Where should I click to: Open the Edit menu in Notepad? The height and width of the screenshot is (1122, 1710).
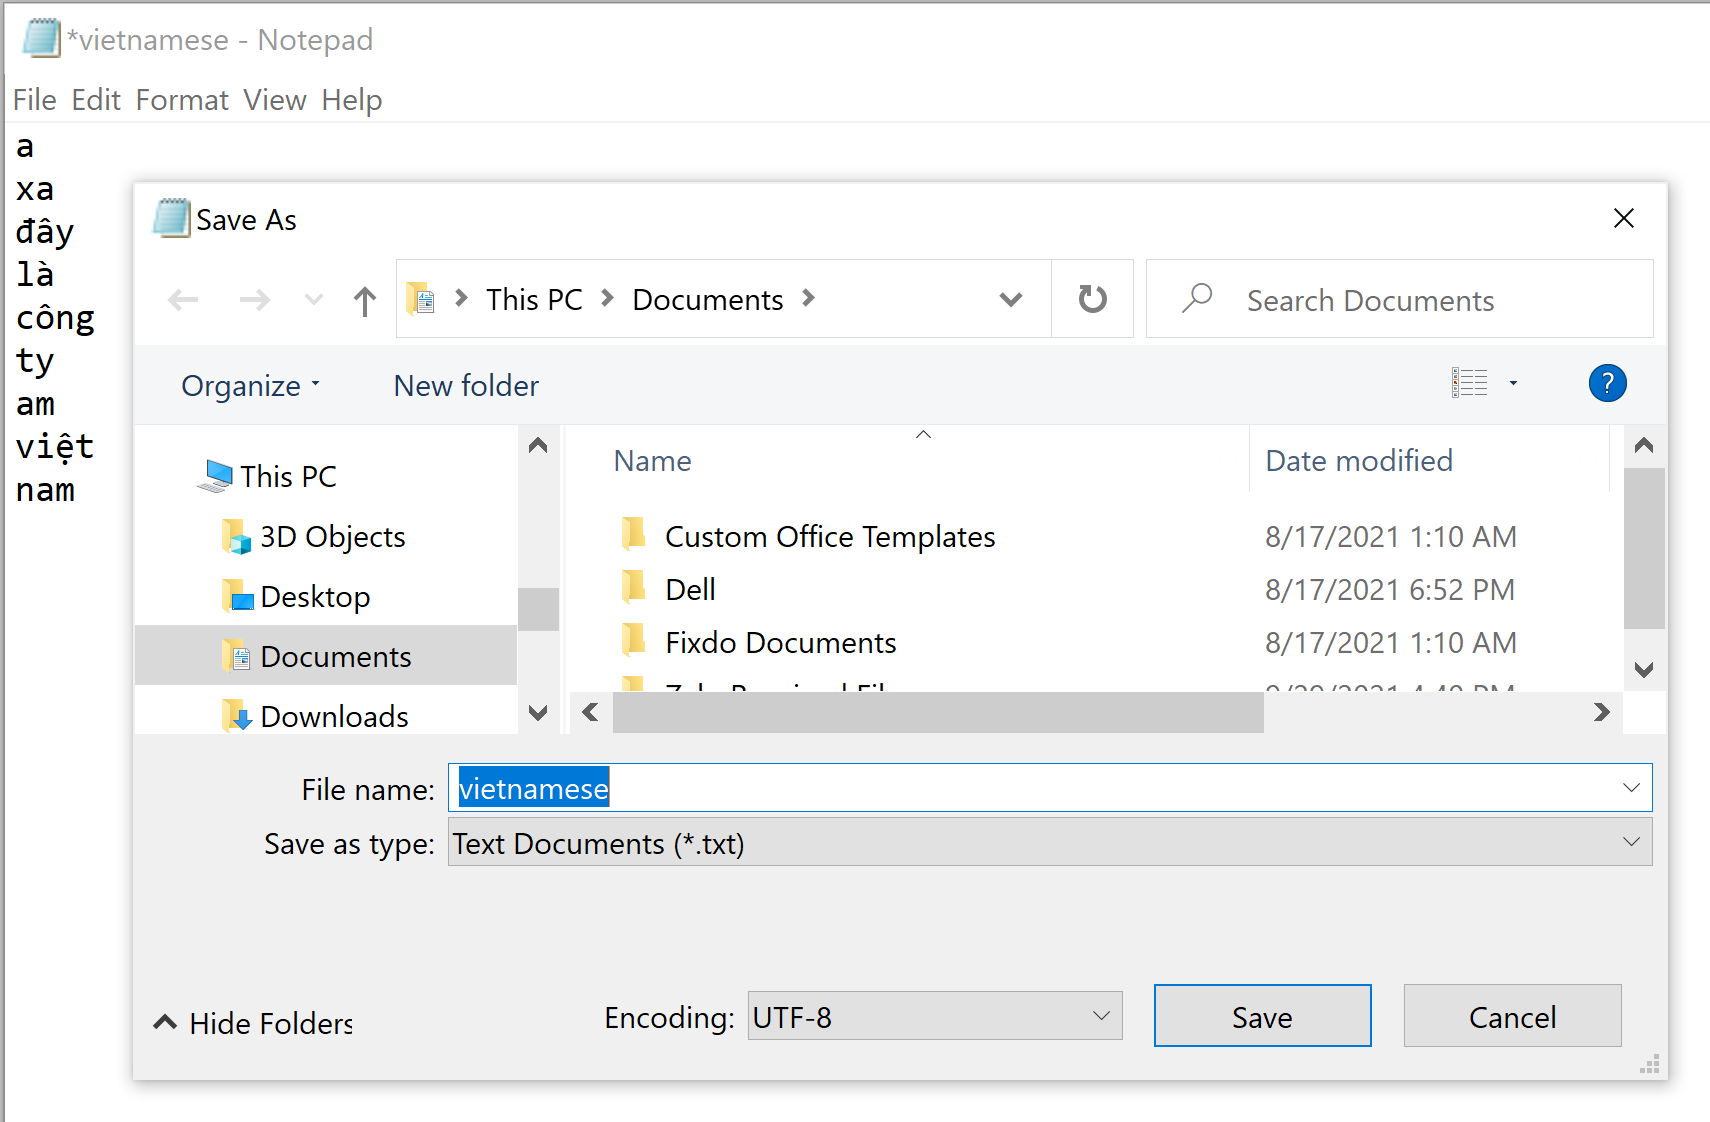pos(96,100)
